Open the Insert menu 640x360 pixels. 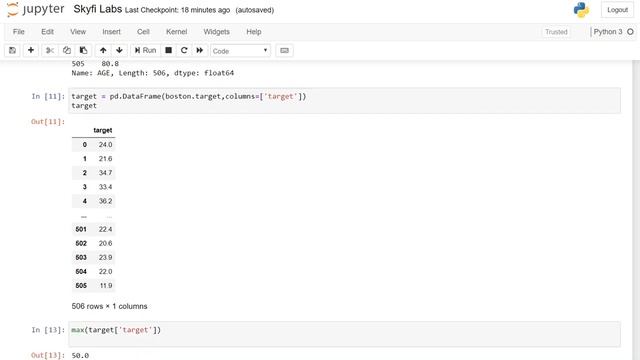pyautogui.click(x=111, y=32)
